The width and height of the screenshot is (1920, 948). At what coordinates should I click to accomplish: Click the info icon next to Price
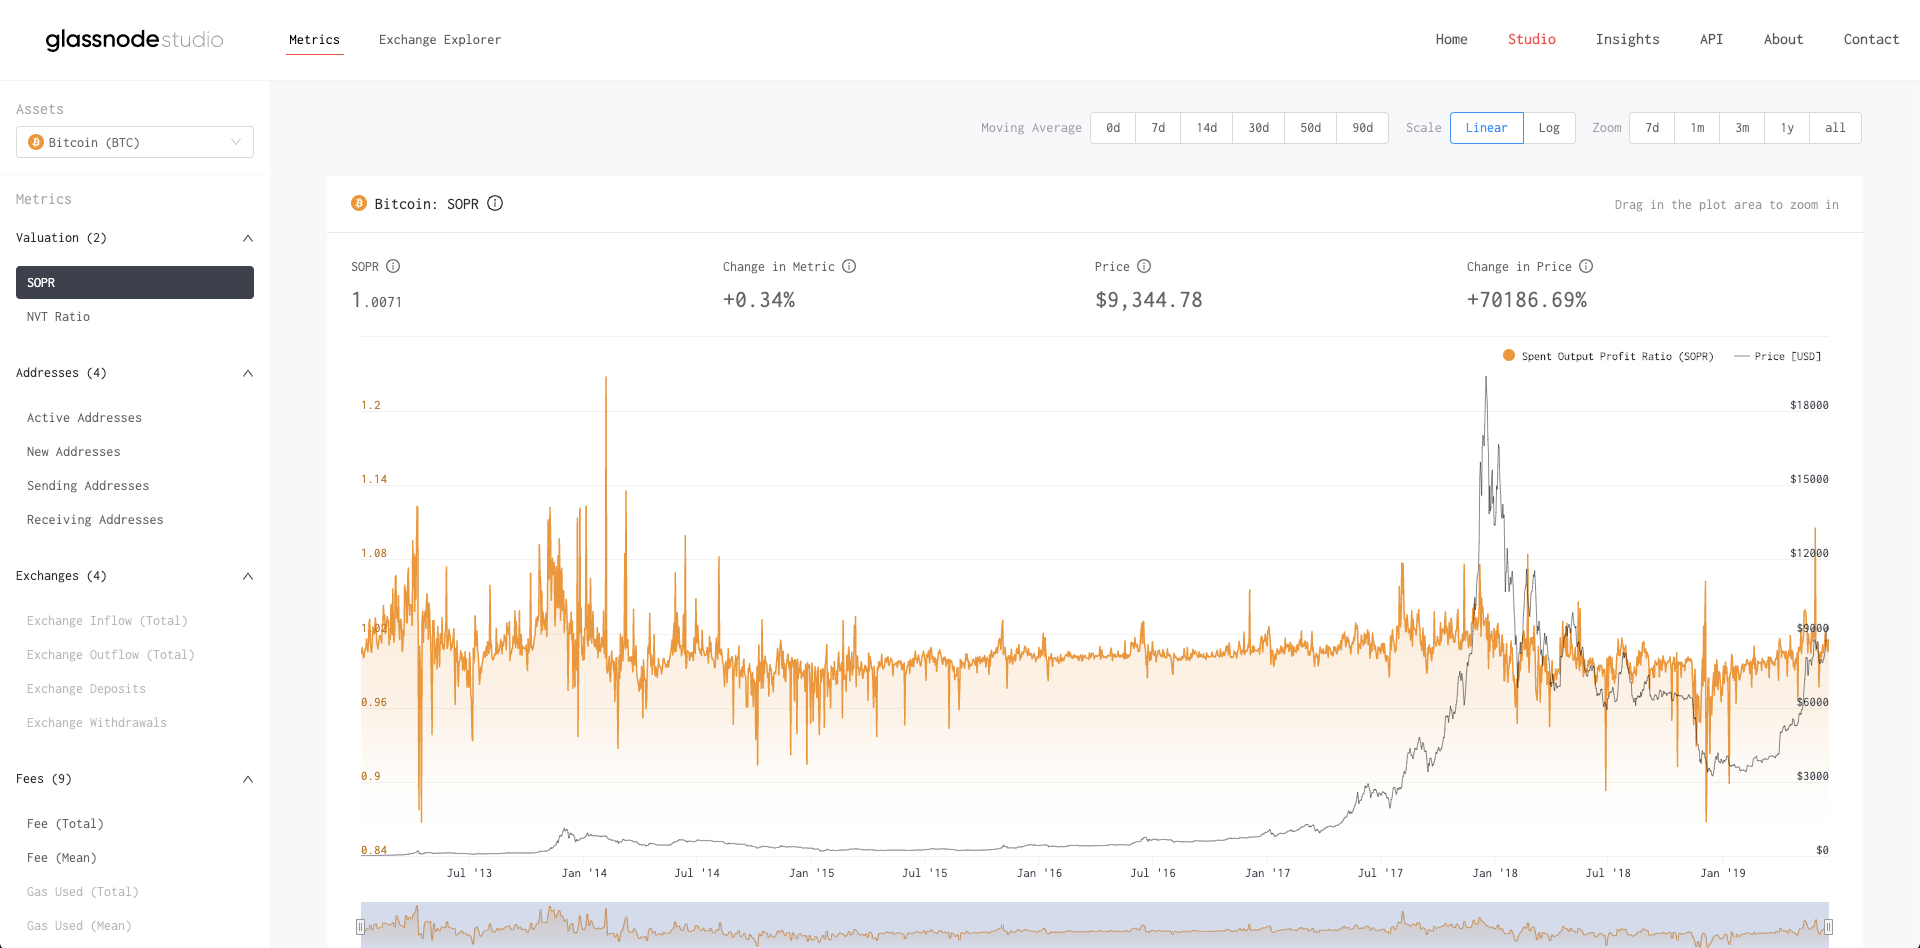(1143, 266)
